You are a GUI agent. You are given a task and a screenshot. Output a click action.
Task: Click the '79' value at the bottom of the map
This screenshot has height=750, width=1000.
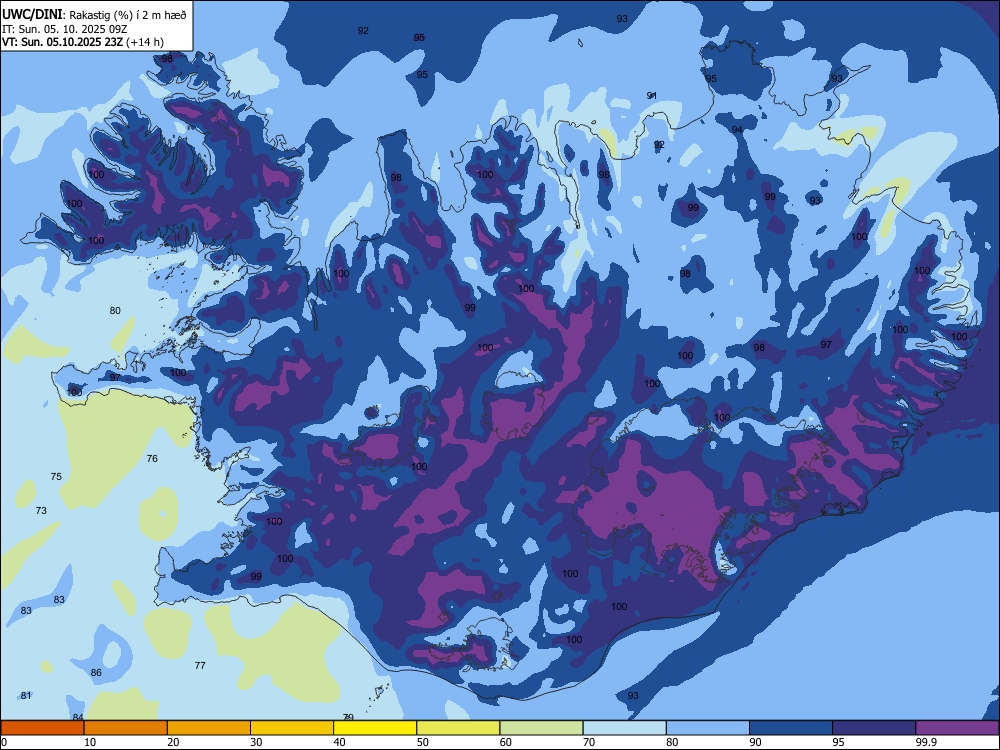348,717
